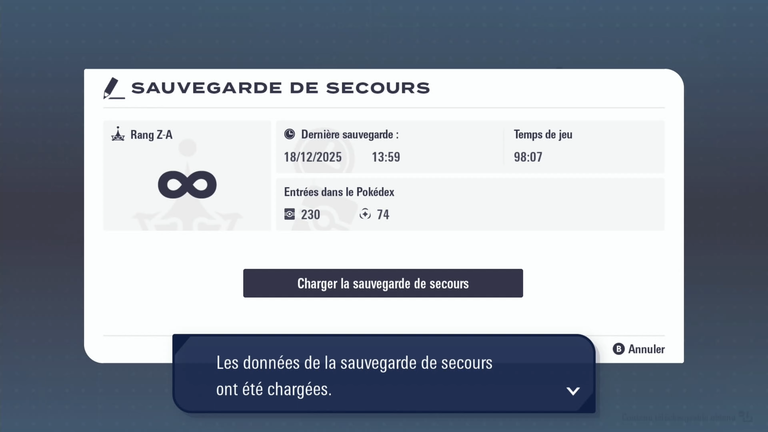Click the playtime value 98:07
The image size is (768, 432).
coord(528,157)
